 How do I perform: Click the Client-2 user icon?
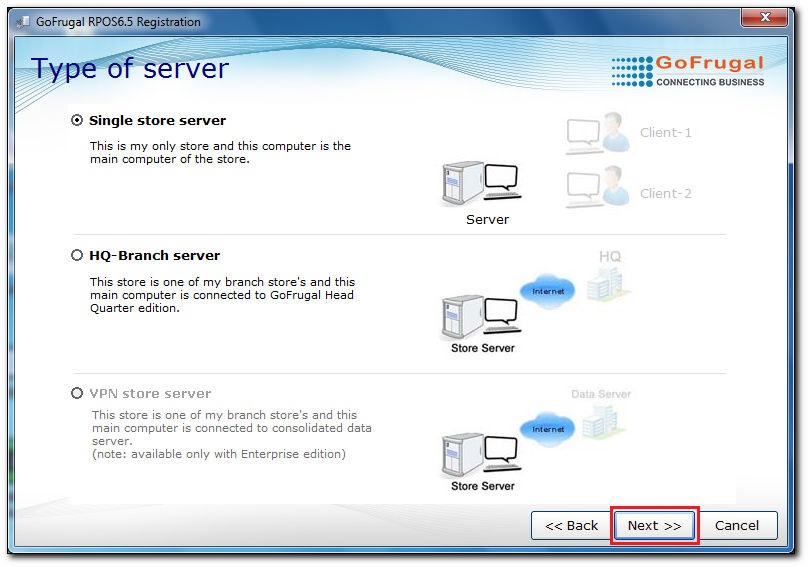[598, 187]
